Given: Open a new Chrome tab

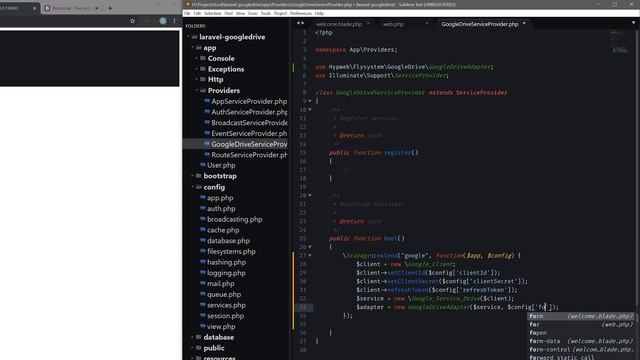Looking at the screenshot, I should click(110, 8).
